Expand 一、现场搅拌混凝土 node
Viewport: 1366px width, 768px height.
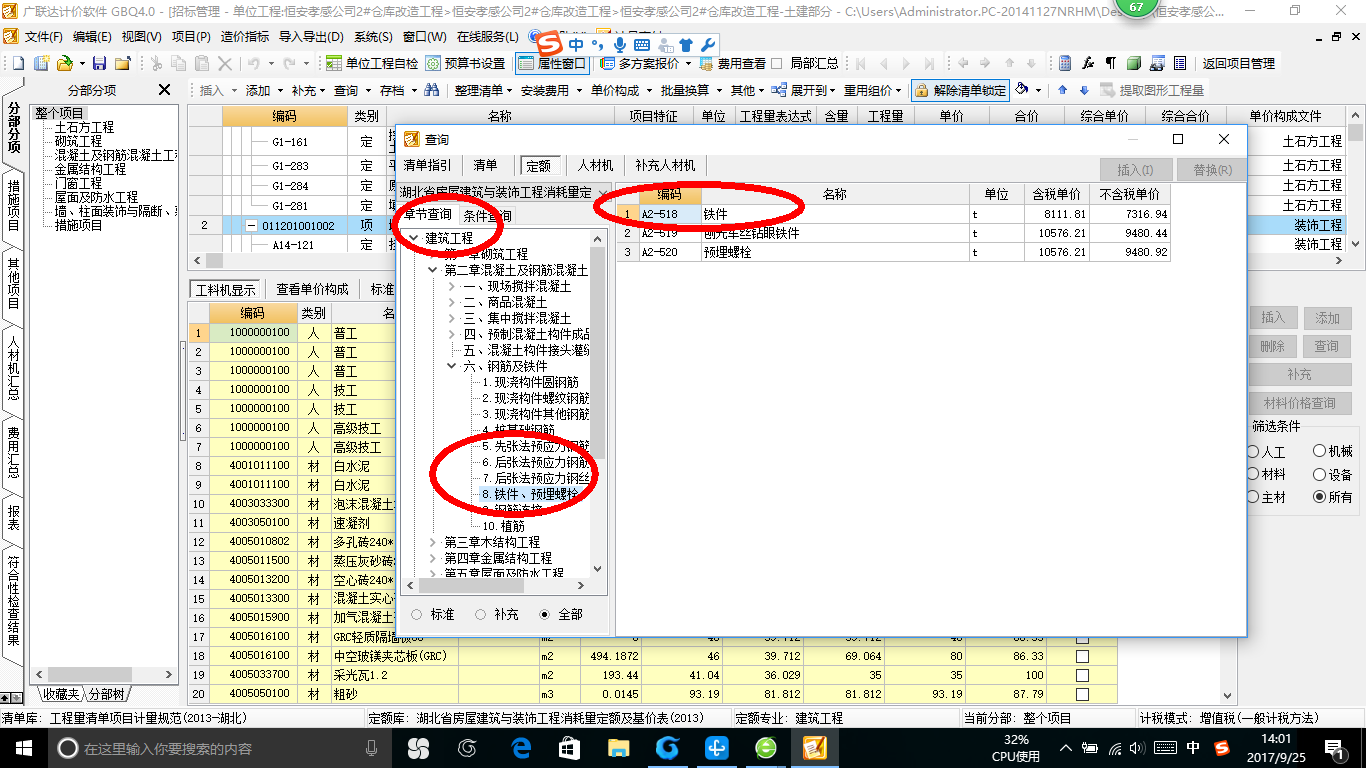452,286
